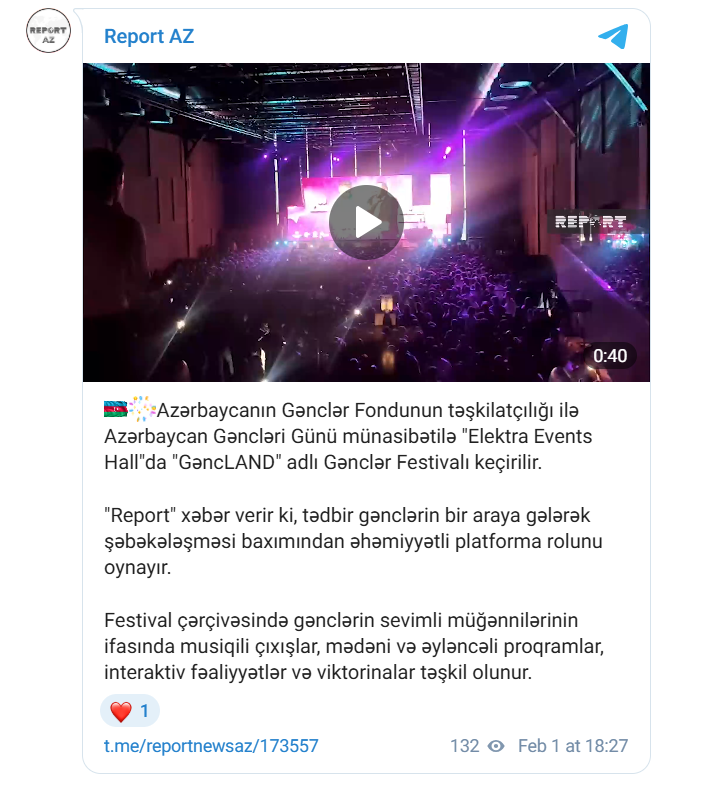
Task: Open the Report AZ channel avatar
Action: pos(48,31)
